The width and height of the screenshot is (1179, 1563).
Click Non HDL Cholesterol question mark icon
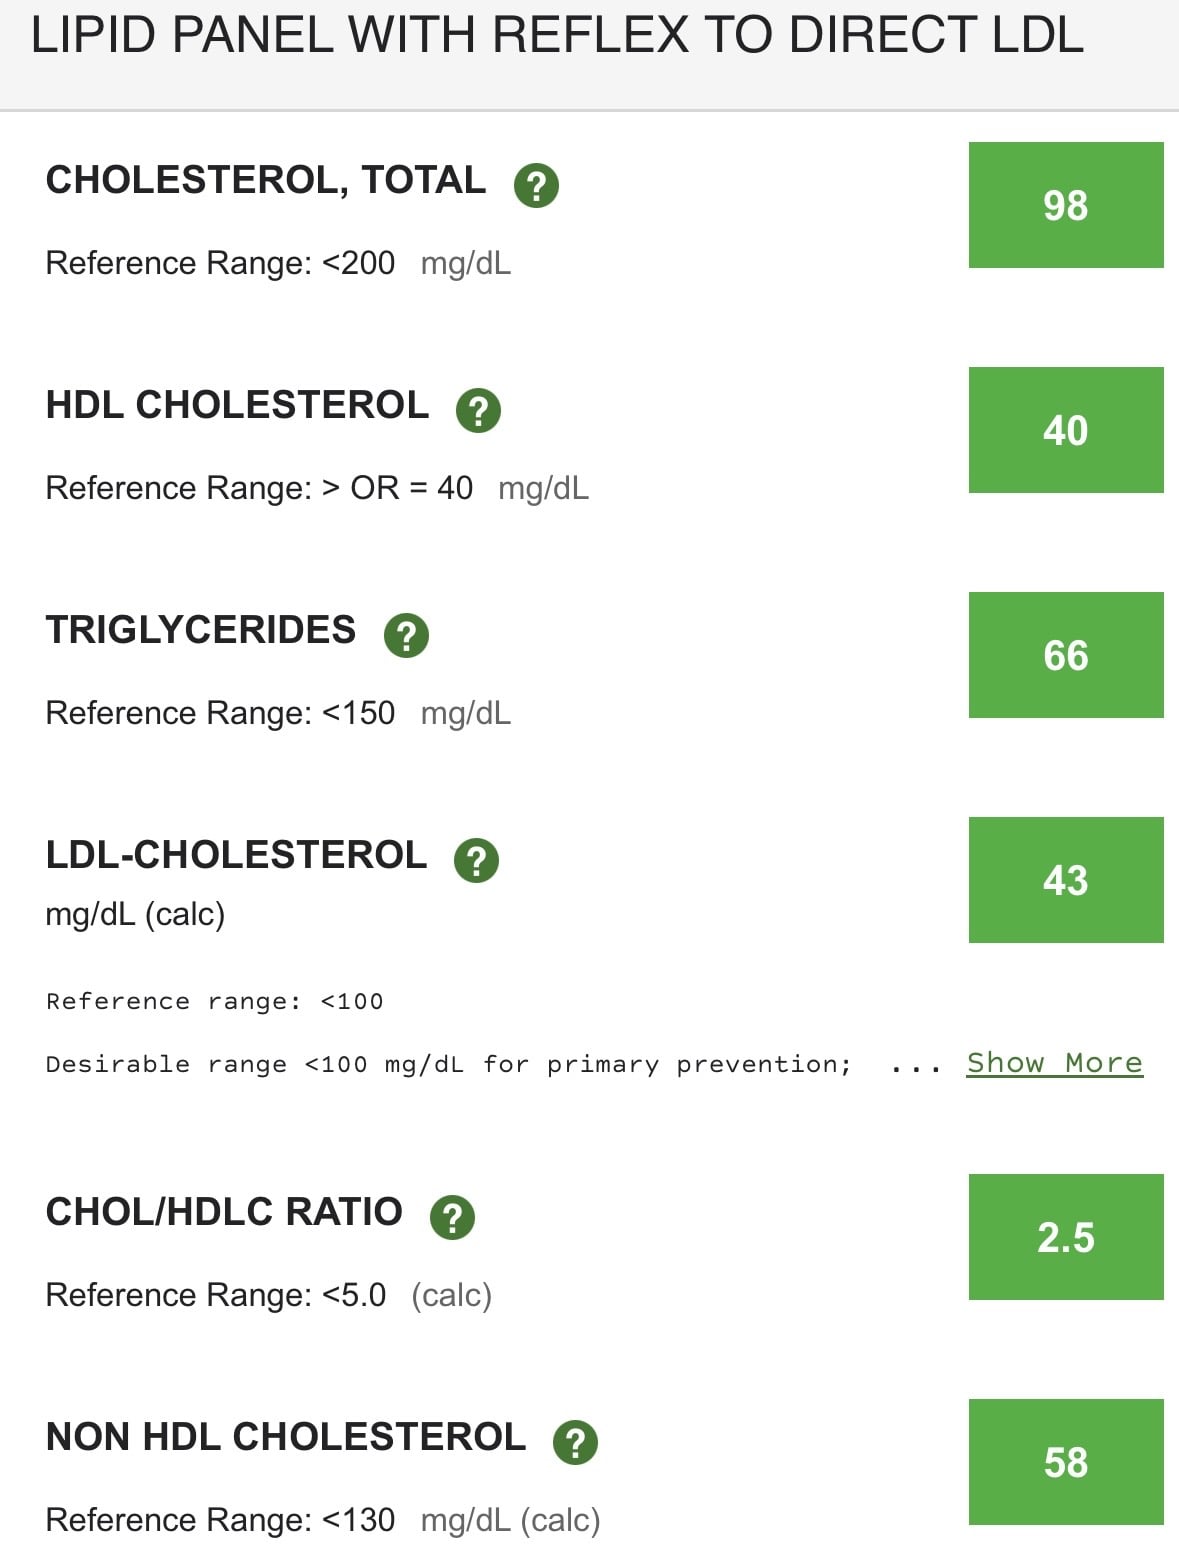coord(575,1442)
